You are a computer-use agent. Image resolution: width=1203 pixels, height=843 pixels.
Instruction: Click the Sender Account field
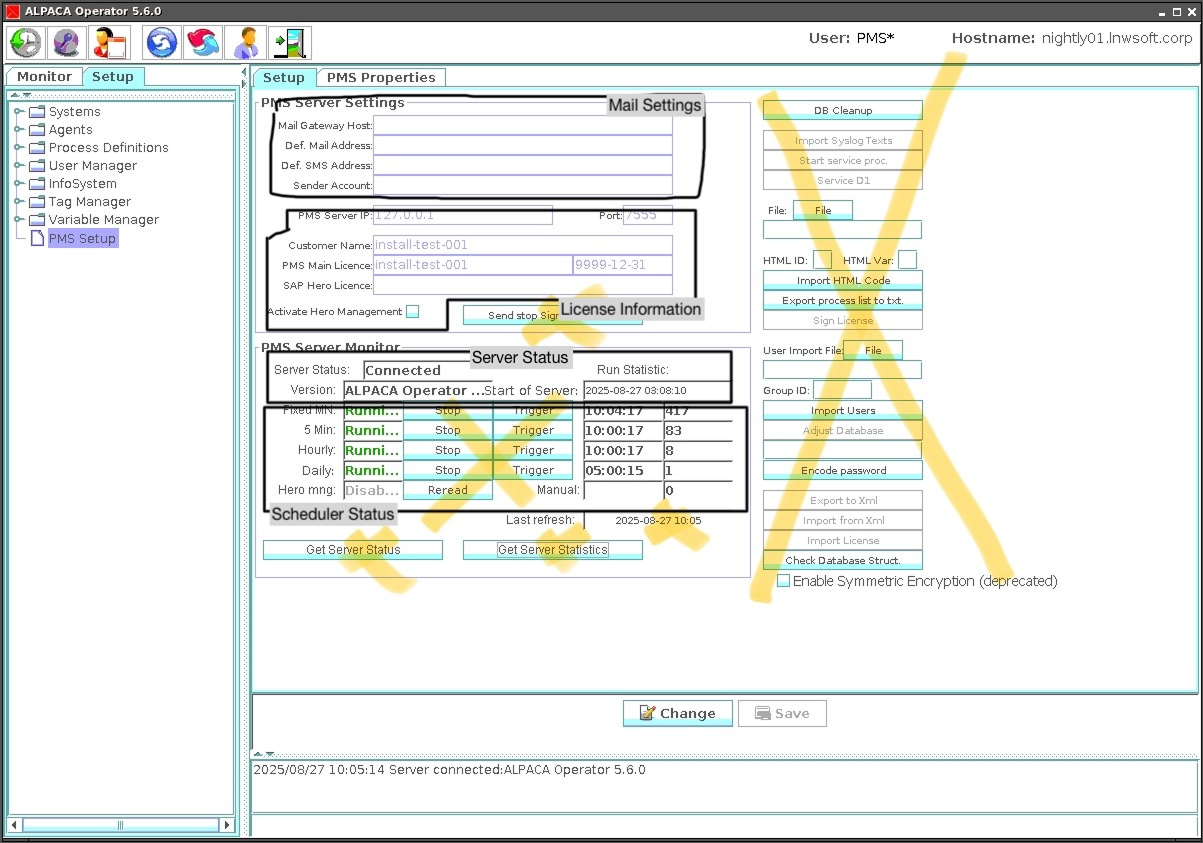[523, 185]
